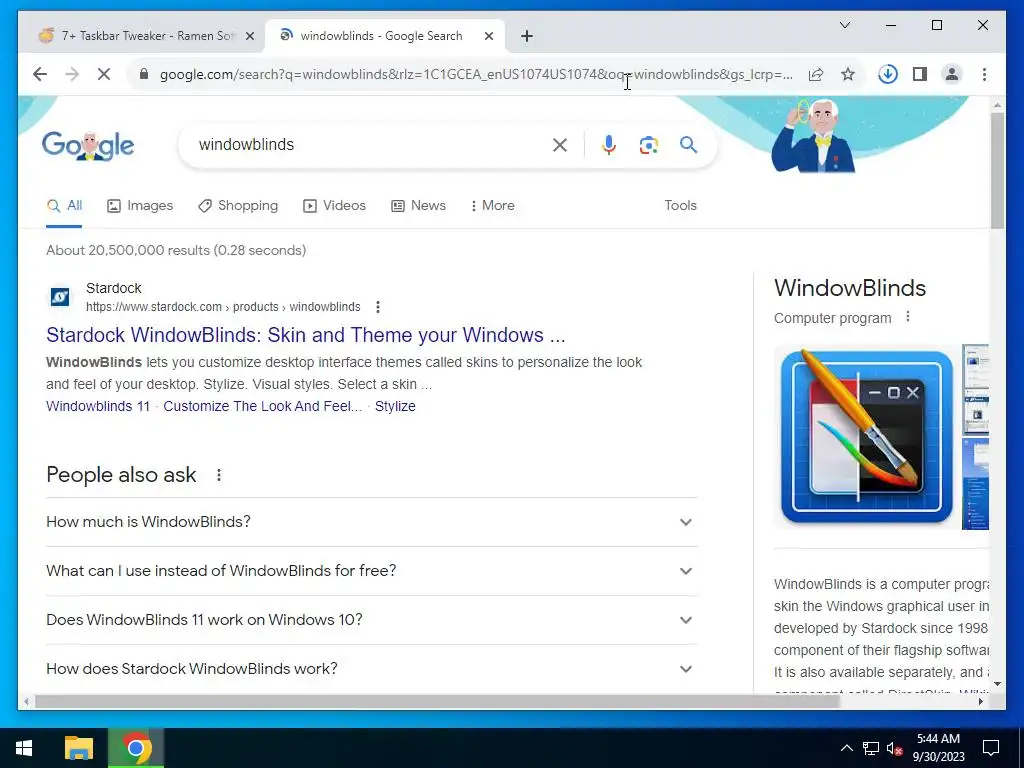Image resolution: width=1024 pixels, height=768 pixels.
Task: Open the WindowBlinds paintbrush logo image
Action: [867, 437]
